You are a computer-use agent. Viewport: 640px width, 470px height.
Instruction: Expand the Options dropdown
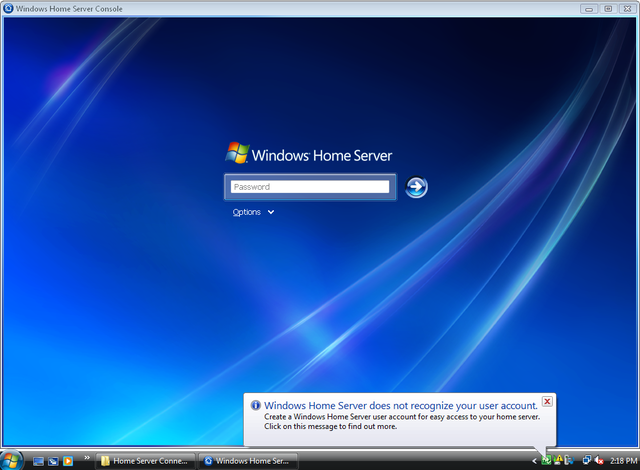[253, 212]
